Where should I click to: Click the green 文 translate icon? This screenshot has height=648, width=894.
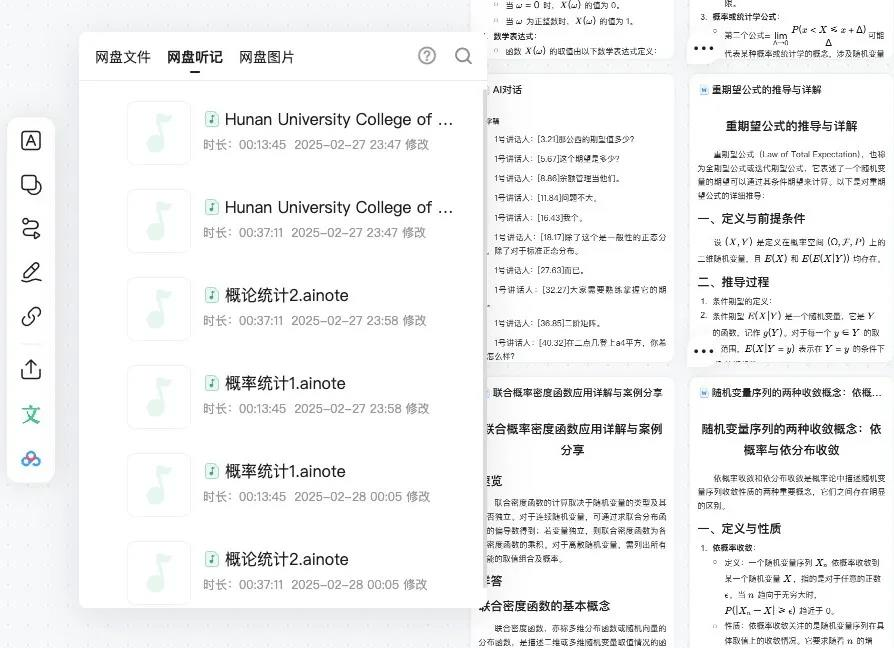[30, 414]
